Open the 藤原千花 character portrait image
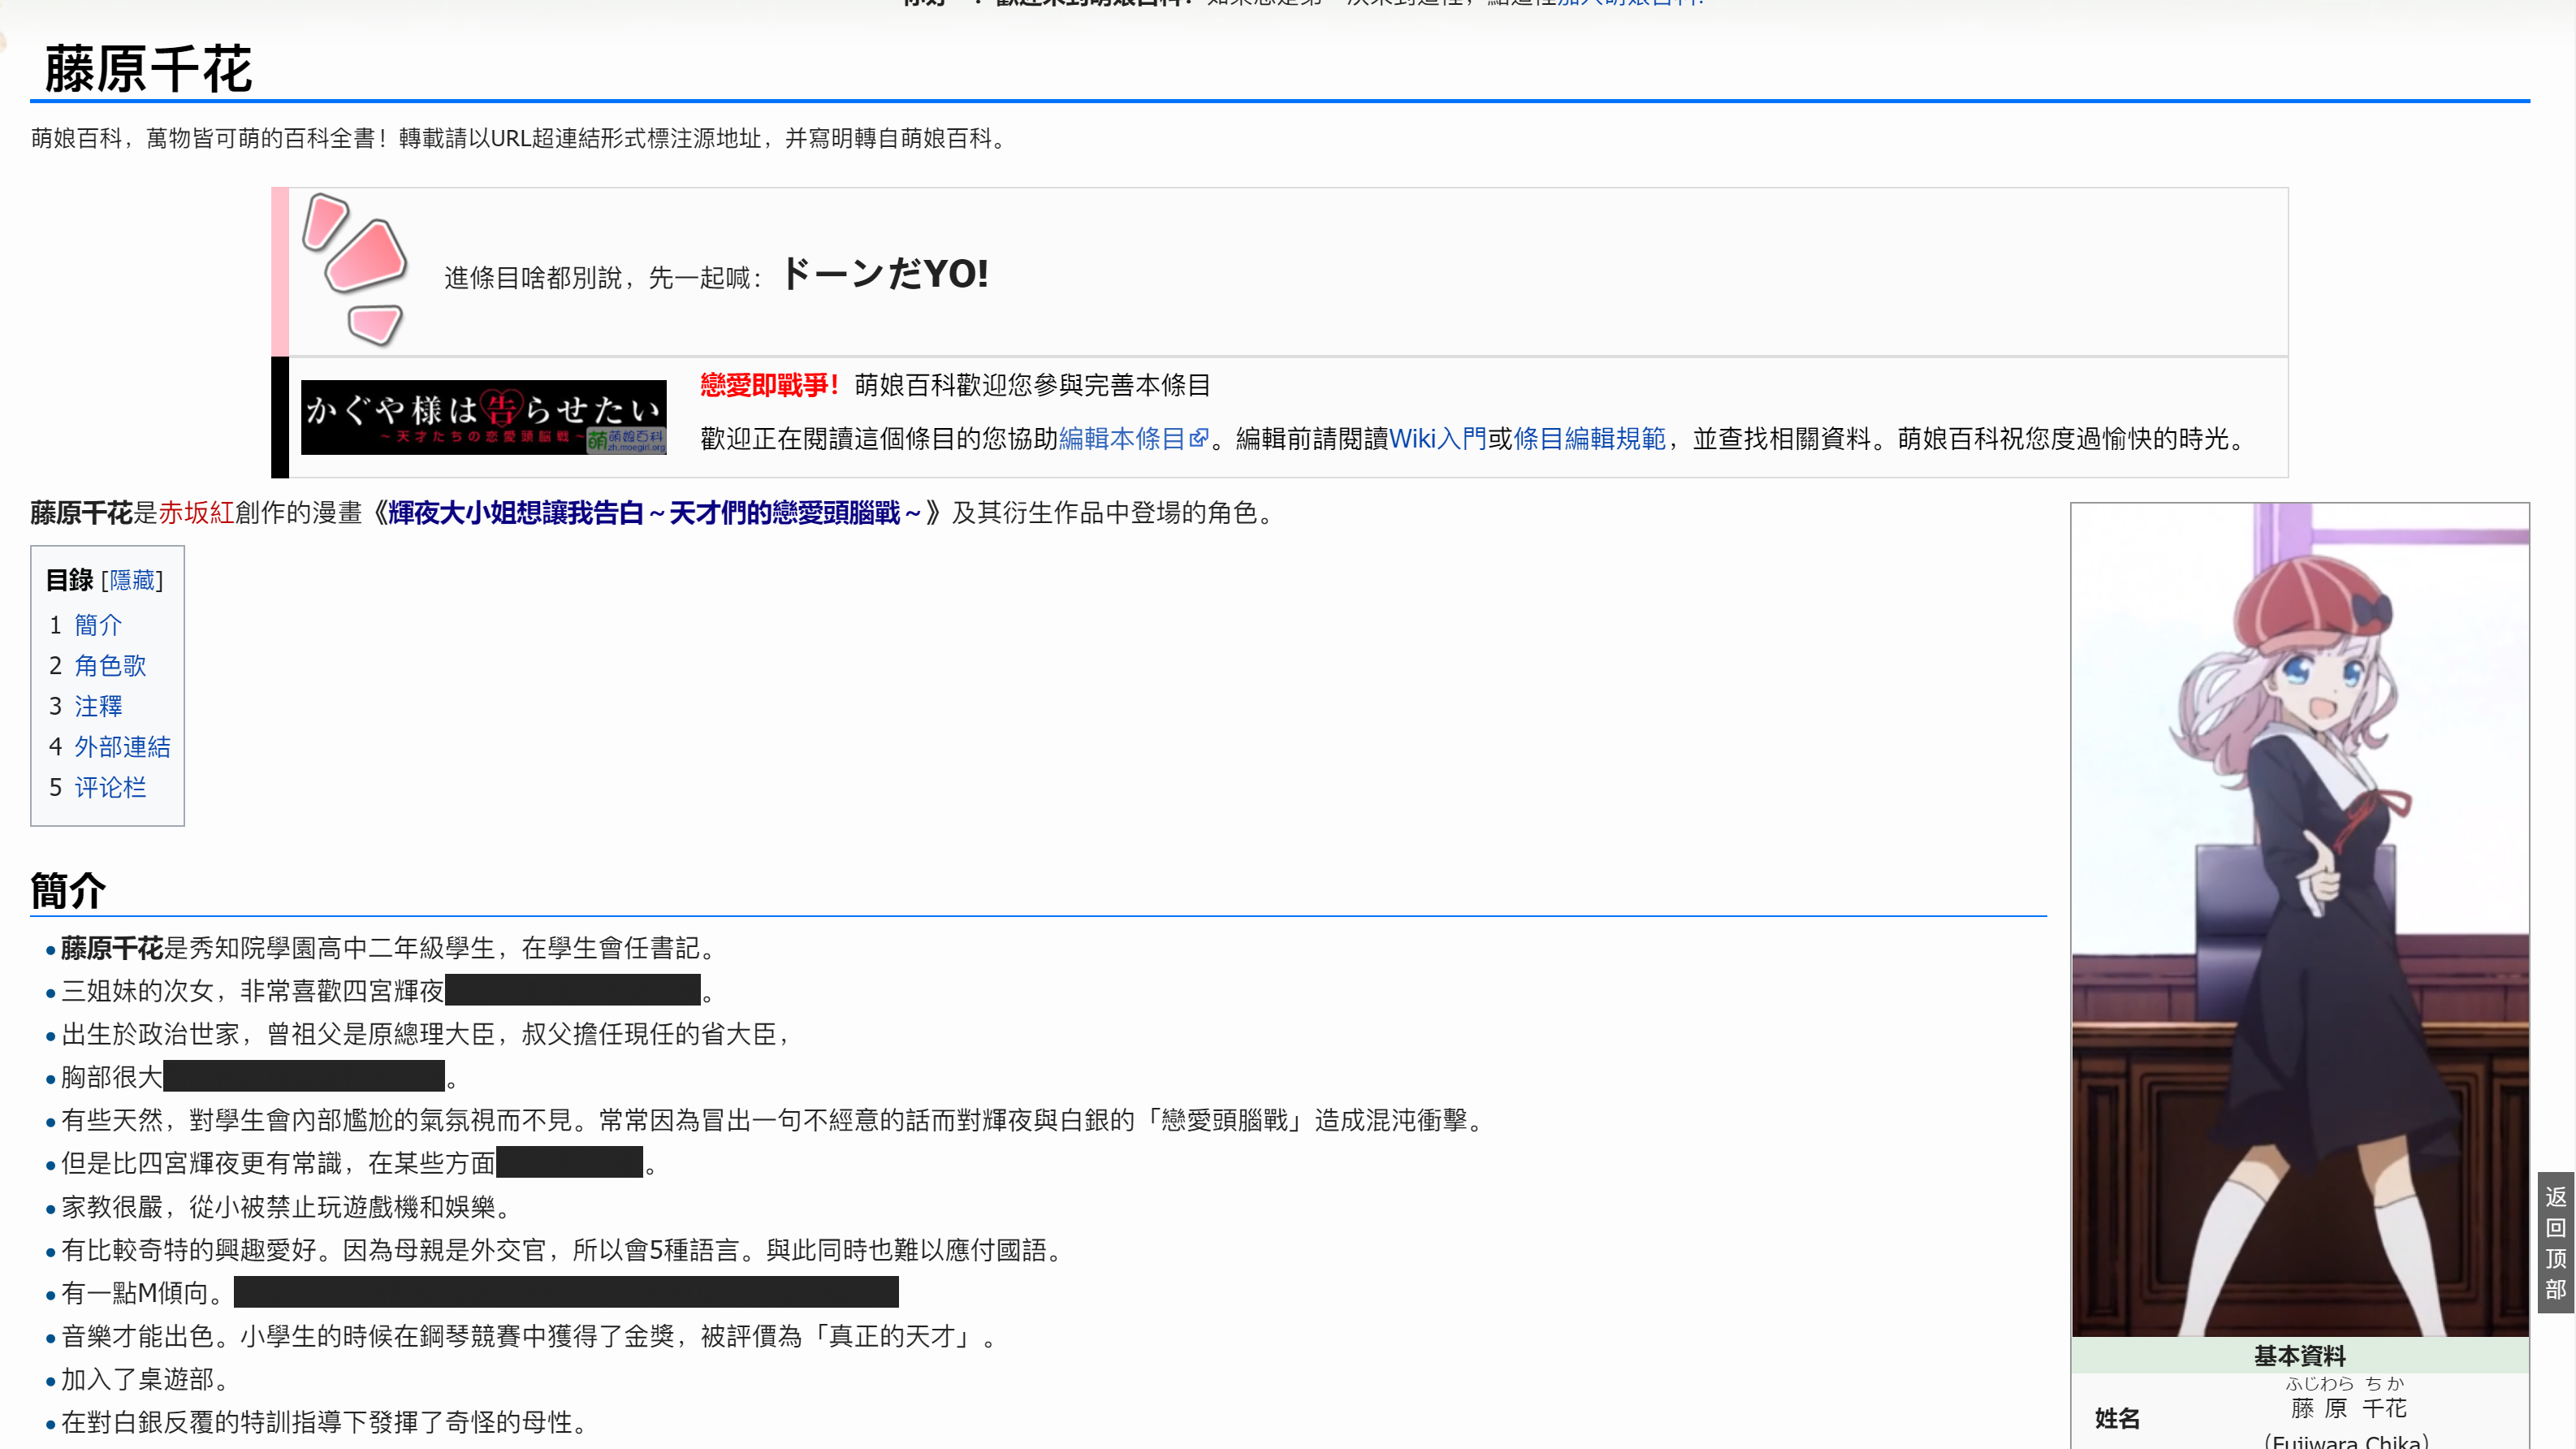The image size is (2576, 1449). click(2300, 920)
